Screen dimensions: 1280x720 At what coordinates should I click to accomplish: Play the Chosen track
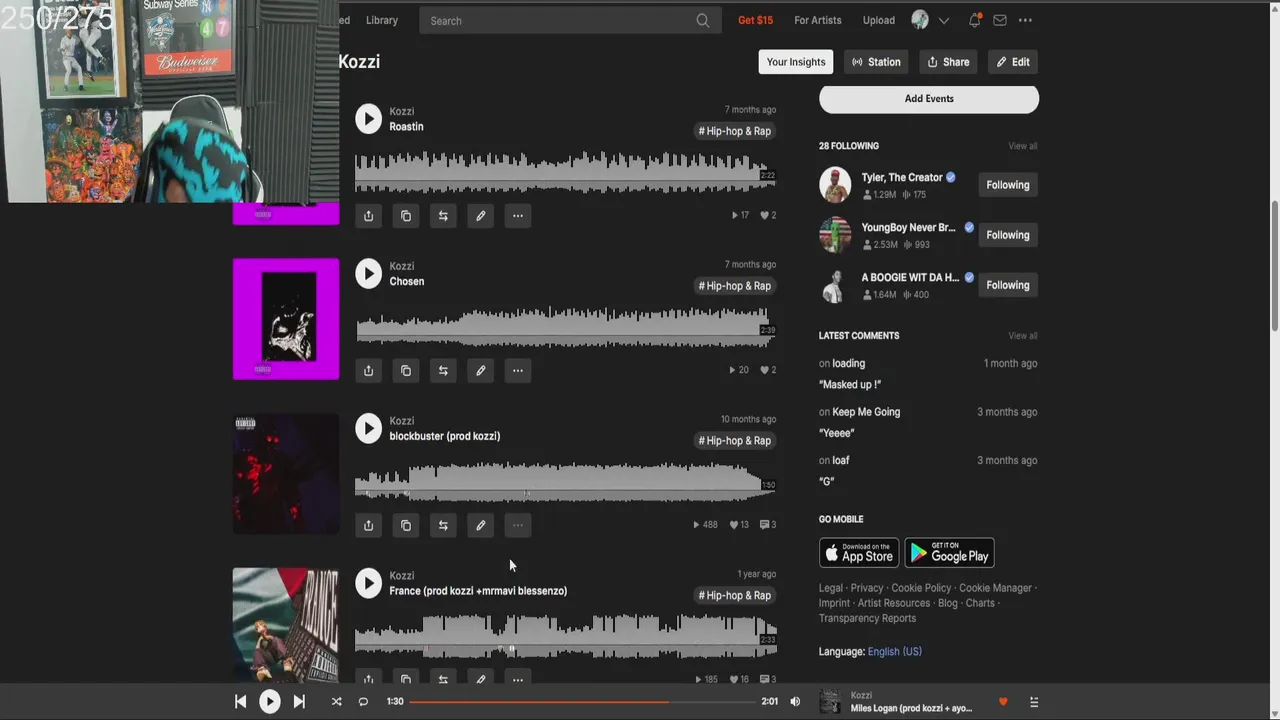[x=368, y=274]
